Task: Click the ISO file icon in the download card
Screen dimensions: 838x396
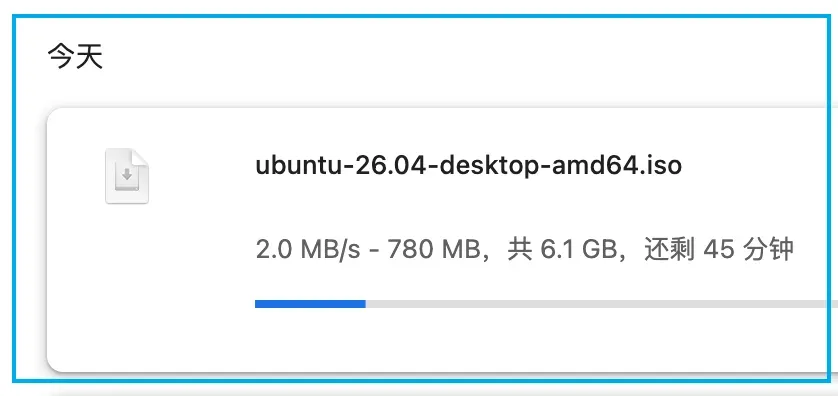Action: (127, 176)
